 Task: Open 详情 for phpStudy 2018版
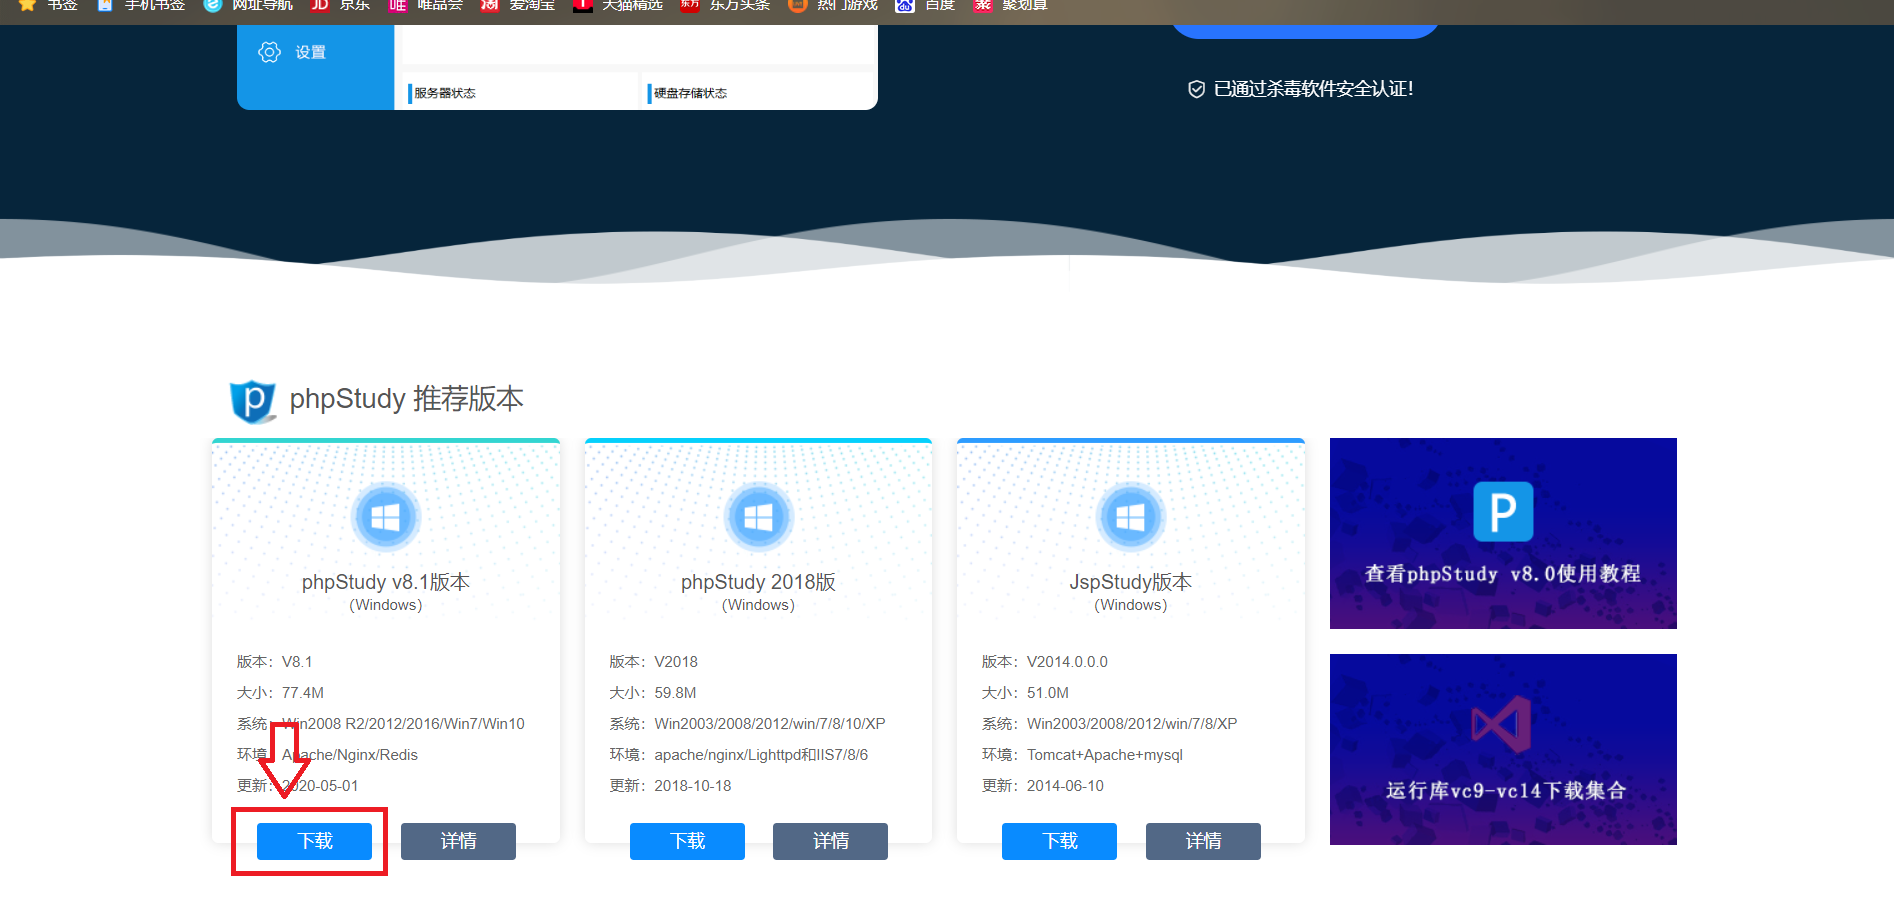tap(830, 841)
